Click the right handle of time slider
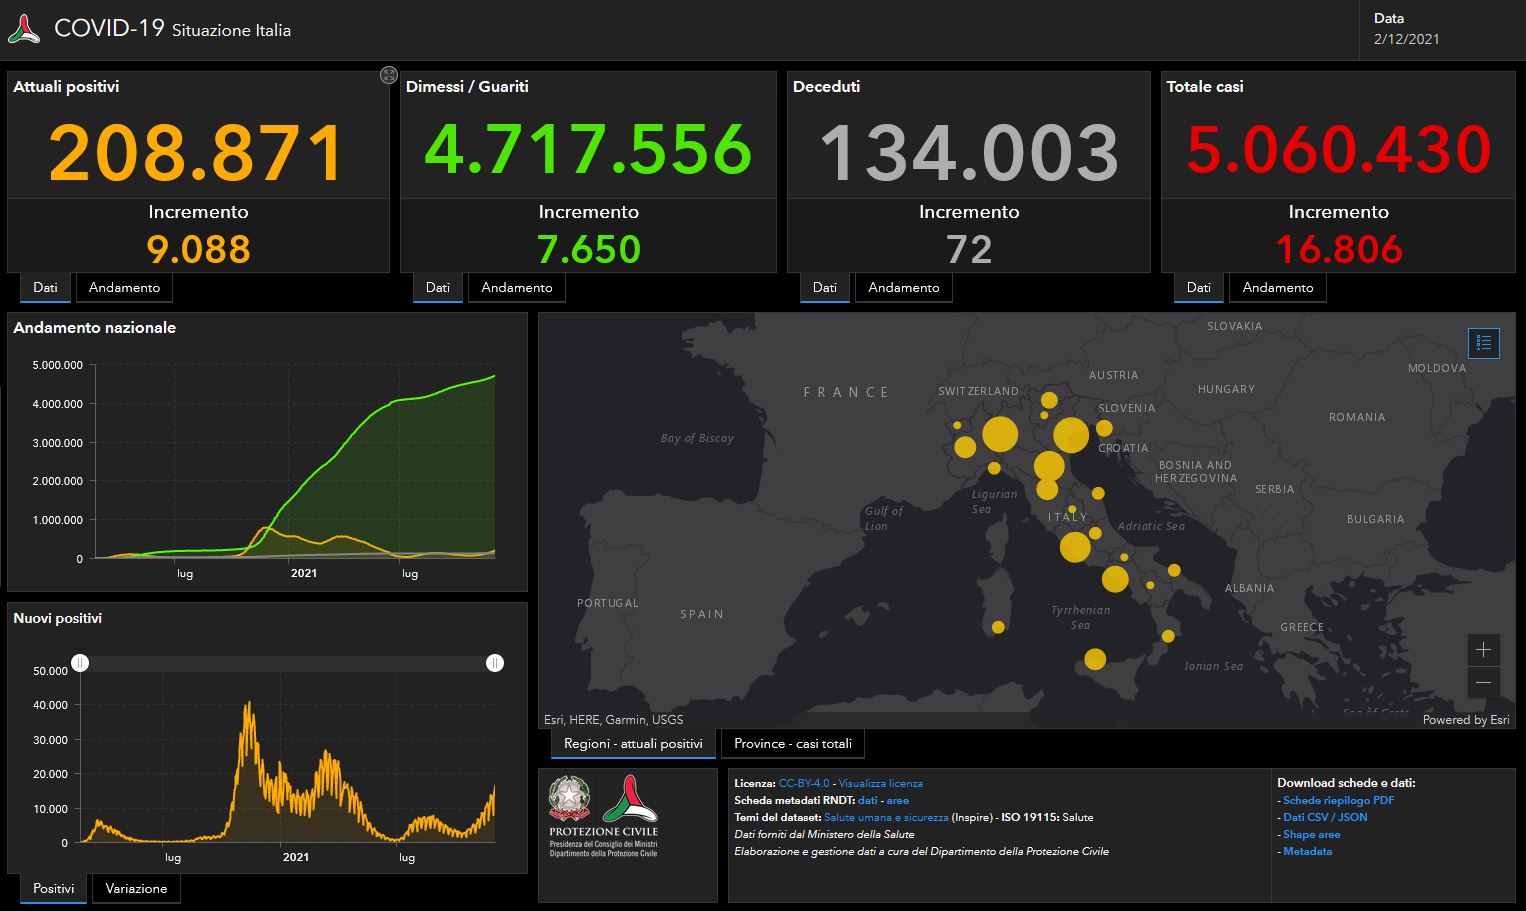 point(495,663)
